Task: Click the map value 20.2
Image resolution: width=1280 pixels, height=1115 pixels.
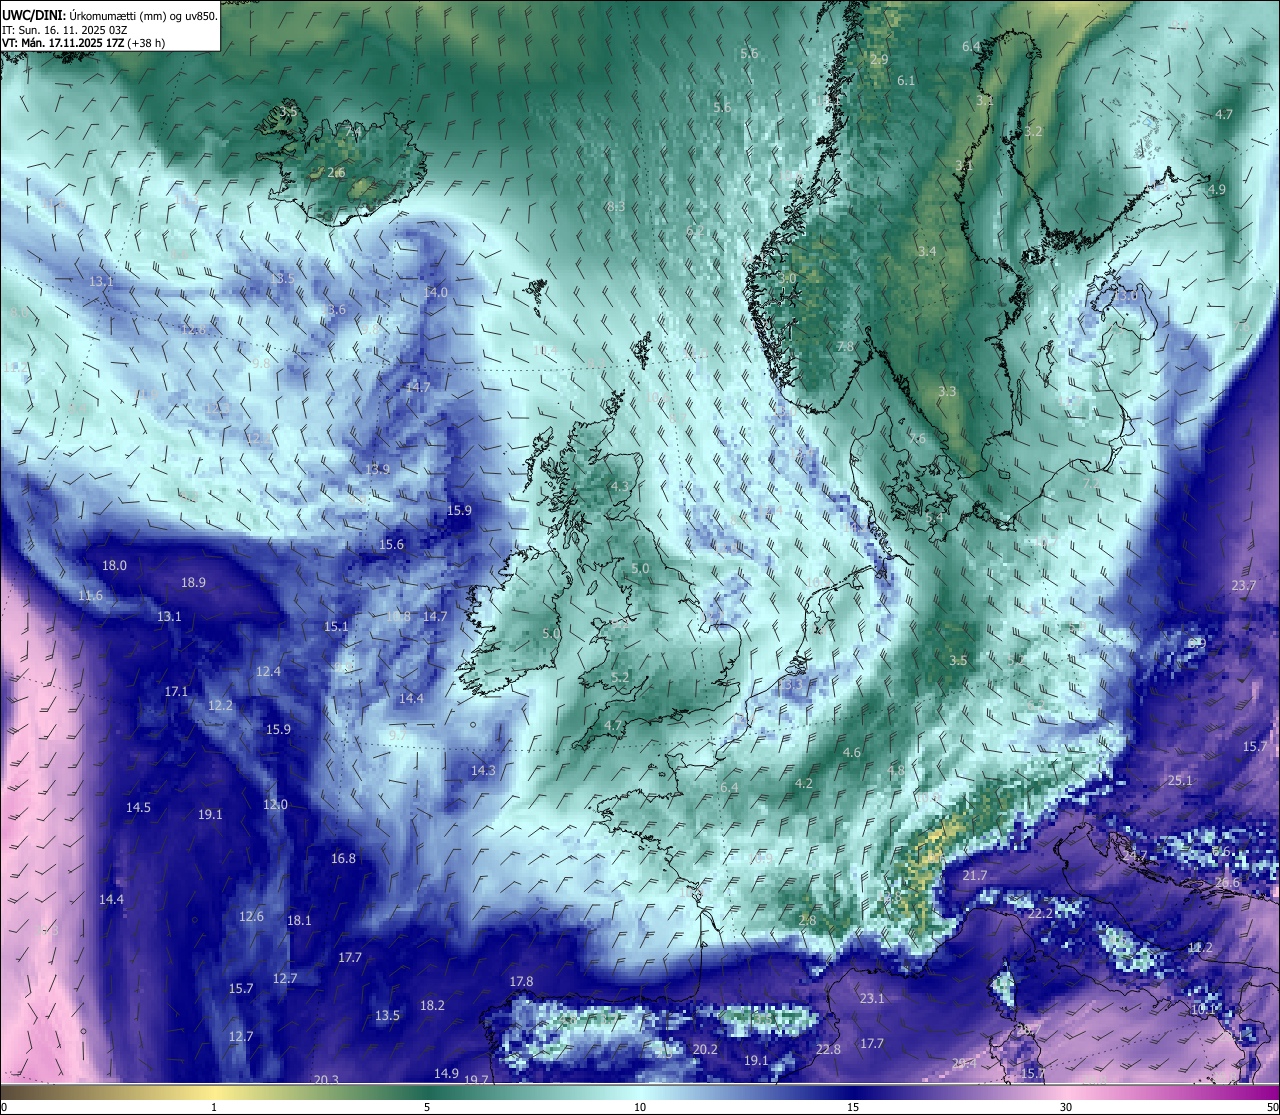Action: click(705, 1049)
